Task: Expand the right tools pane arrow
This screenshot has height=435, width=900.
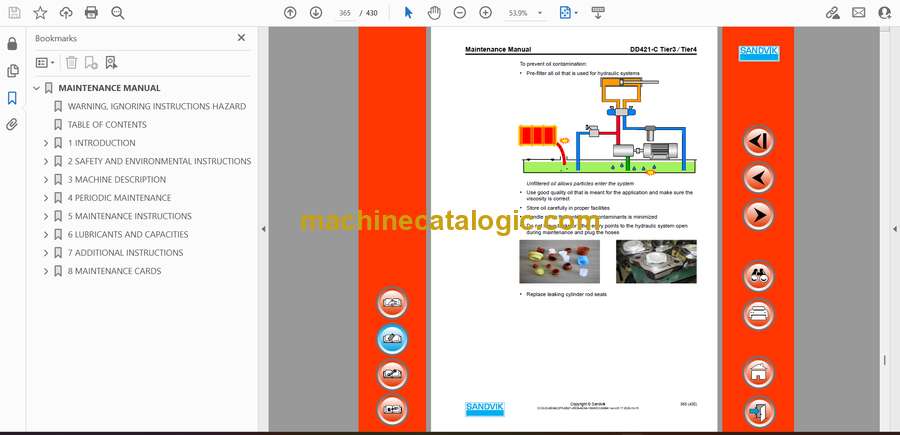Action: click(894, 229)
